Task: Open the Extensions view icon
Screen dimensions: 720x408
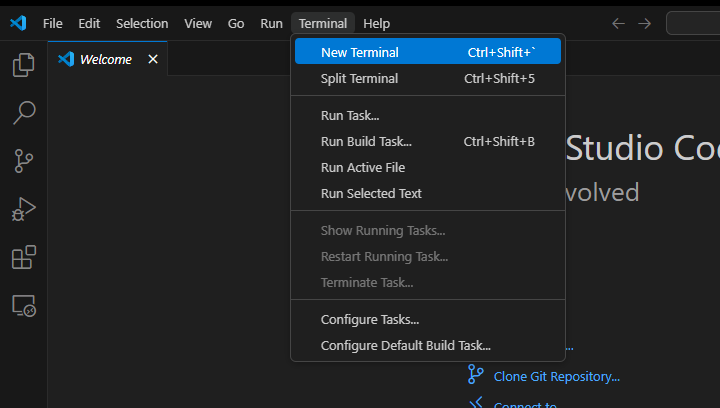Action: (23, 257)
